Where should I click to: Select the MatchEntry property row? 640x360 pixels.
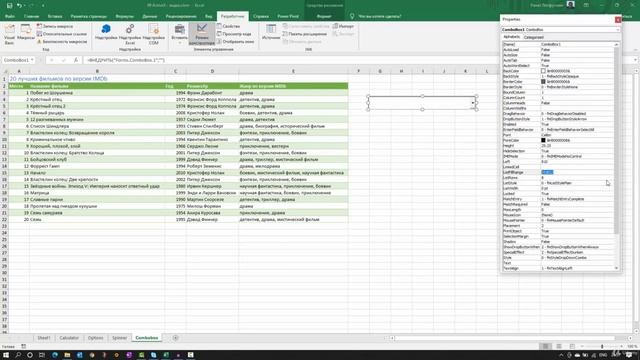[x=558, y=199]
